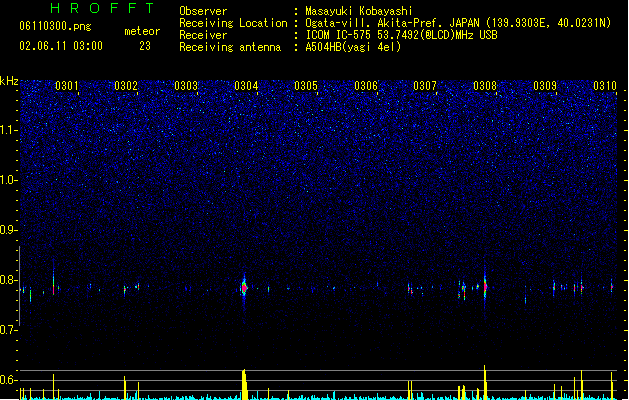The image size is (629, 400).
Task: Click the strong meteor echo below the 0308 marker
Action: tap(485, 286)
